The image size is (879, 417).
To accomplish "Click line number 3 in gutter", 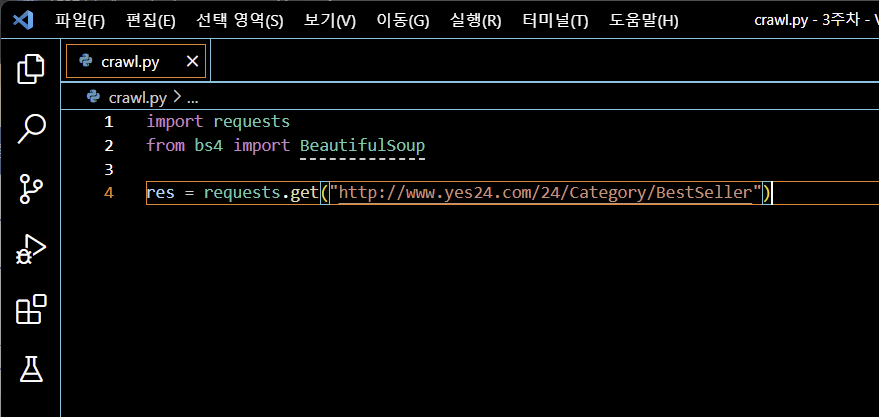I will coord(109,169).
